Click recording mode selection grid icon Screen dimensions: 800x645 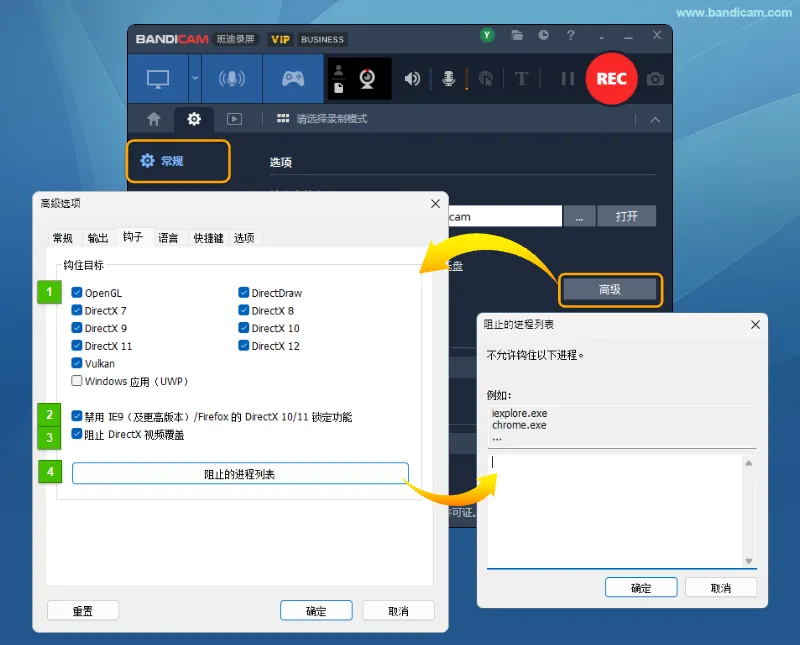(283, 119)
